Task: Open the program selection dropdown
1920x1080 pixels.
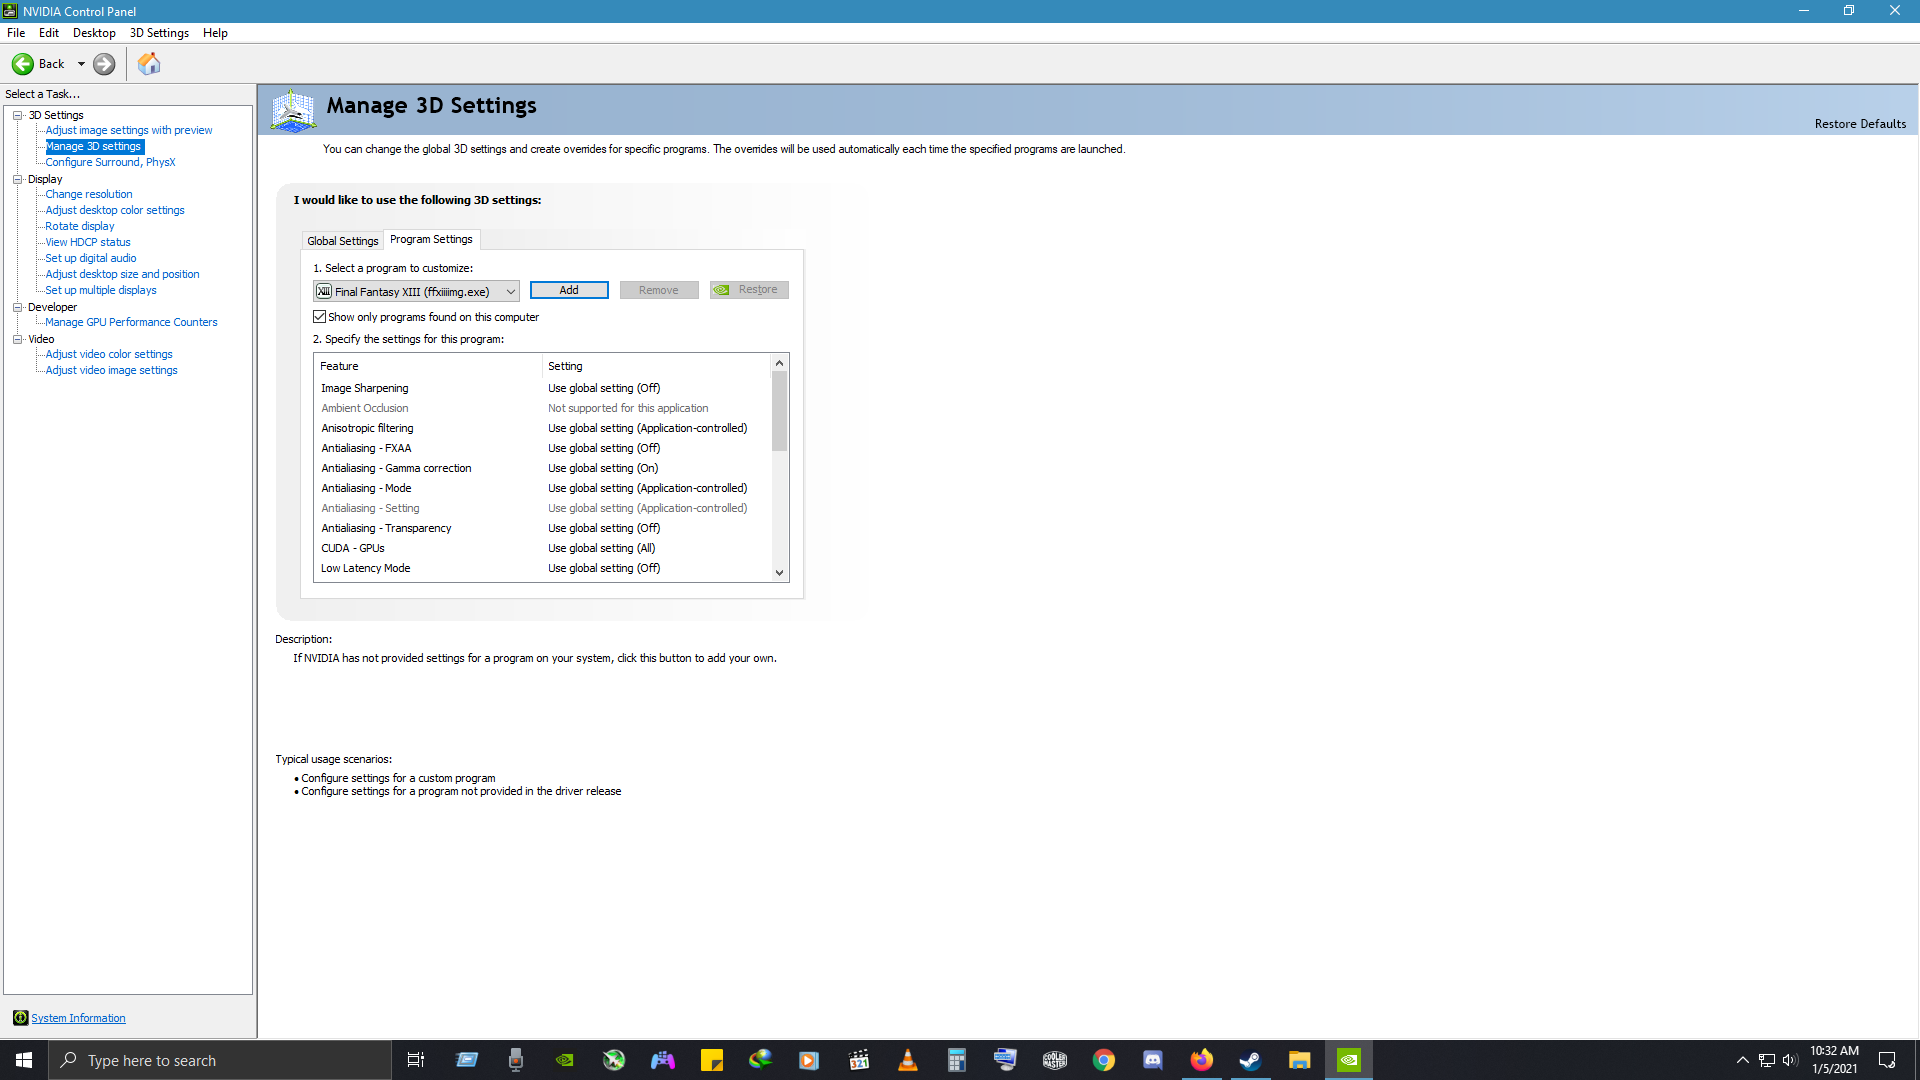Action: (x=510, y=292)
